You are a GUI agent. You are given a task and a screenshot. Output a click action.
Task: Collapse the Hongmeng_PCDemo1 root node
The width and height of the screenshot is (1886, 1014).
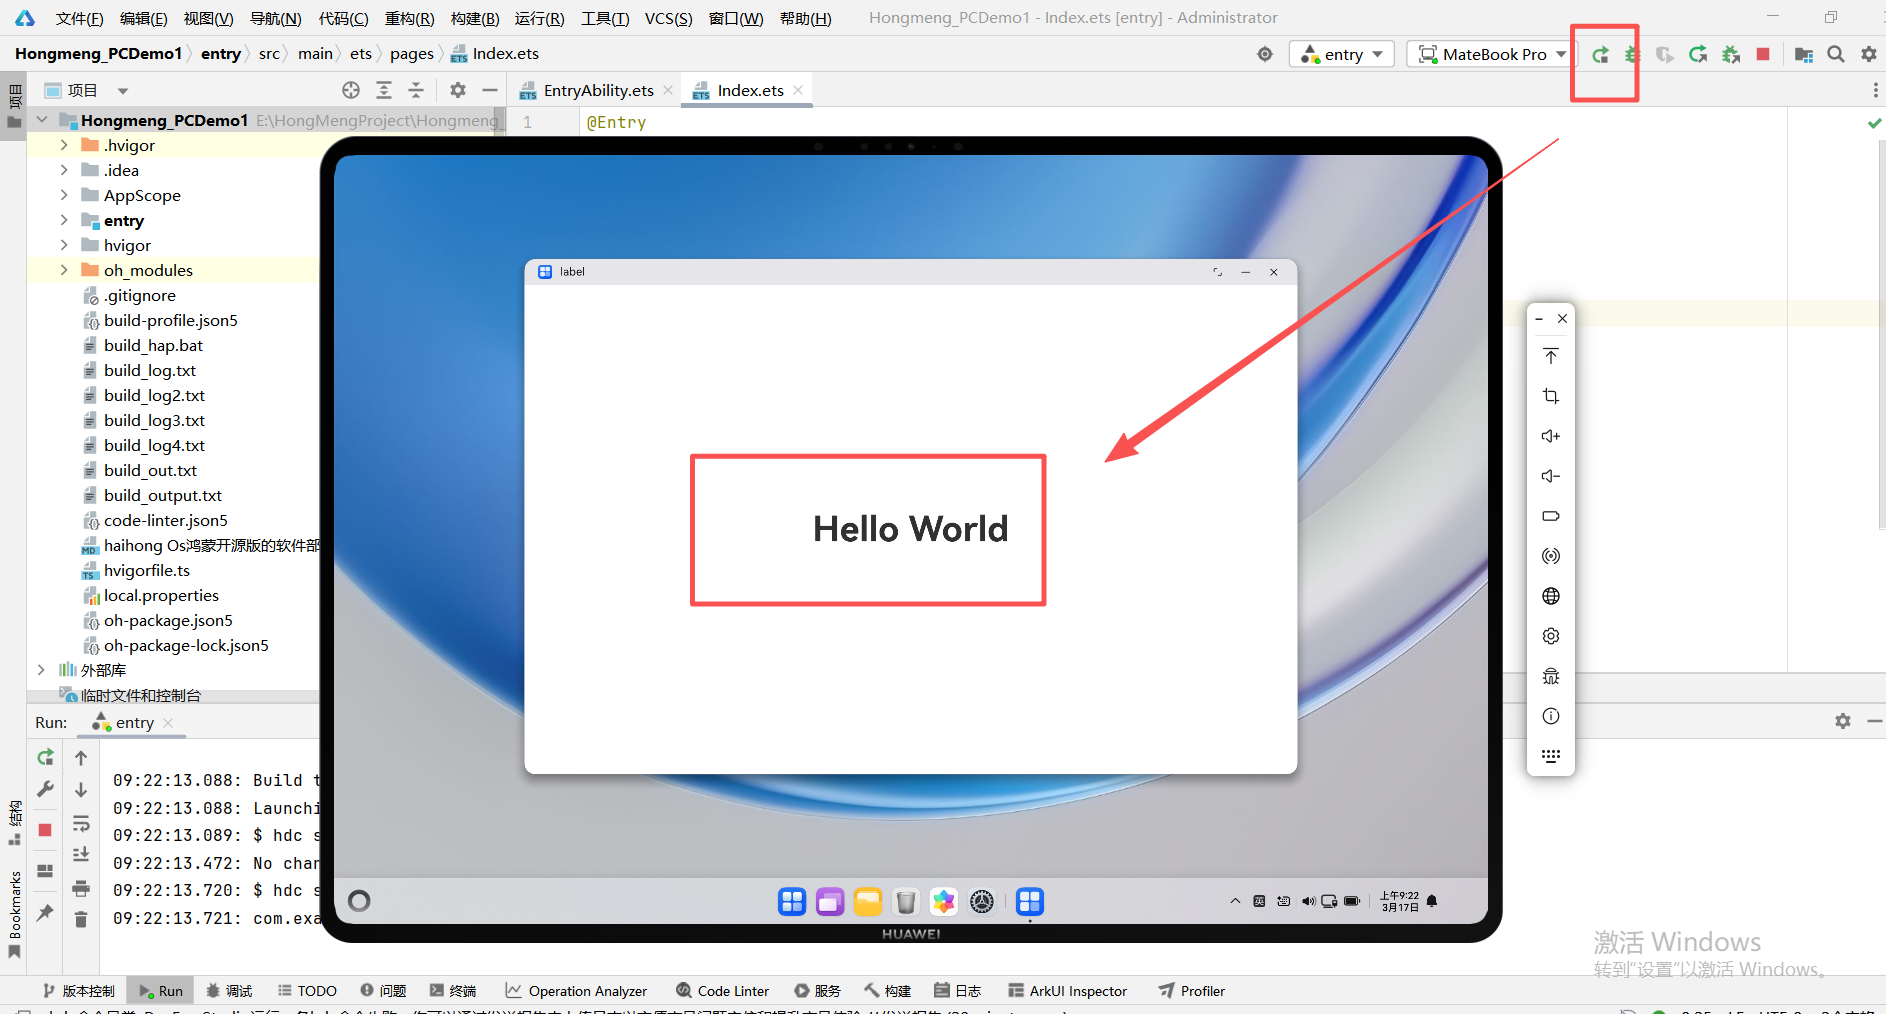click(x=42, y=120)
